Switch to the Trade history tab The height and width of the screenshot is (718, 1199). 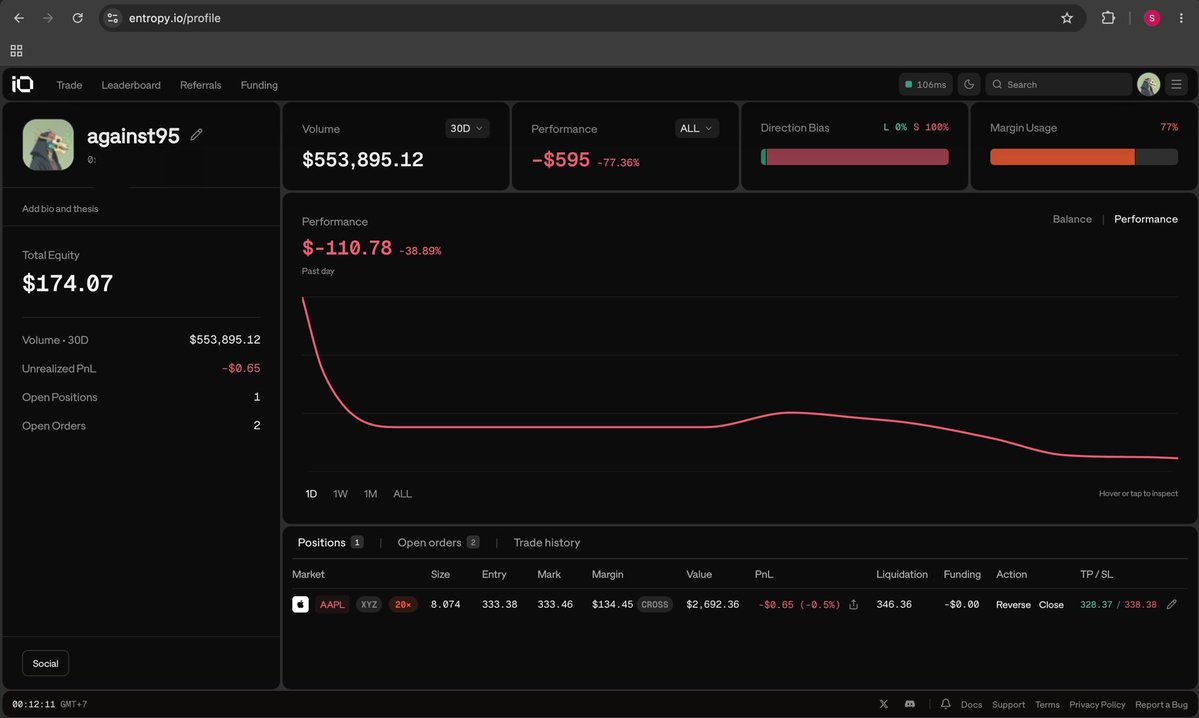(x=547, y=542)
